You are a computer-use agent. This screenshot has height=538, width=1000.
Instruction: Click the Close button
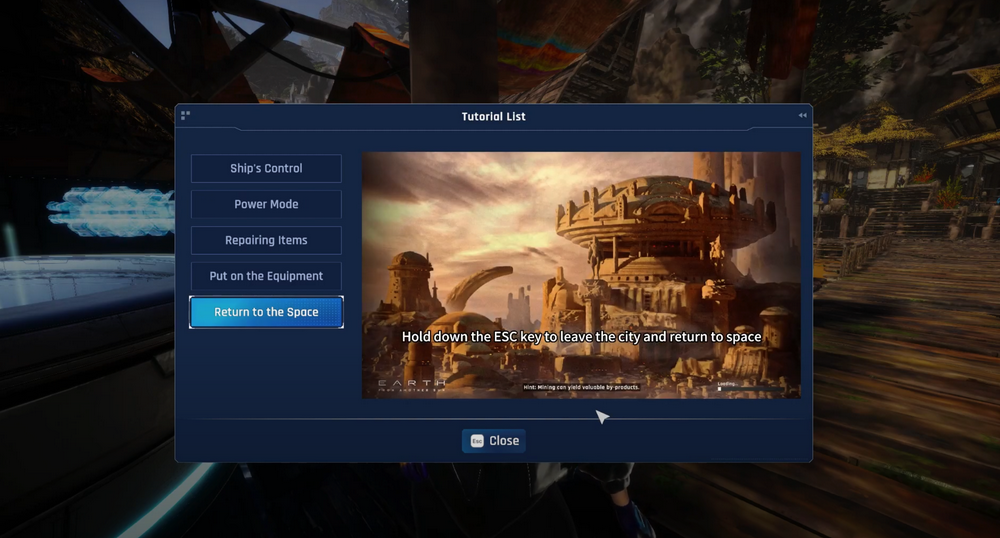click(x=494, y=440)
